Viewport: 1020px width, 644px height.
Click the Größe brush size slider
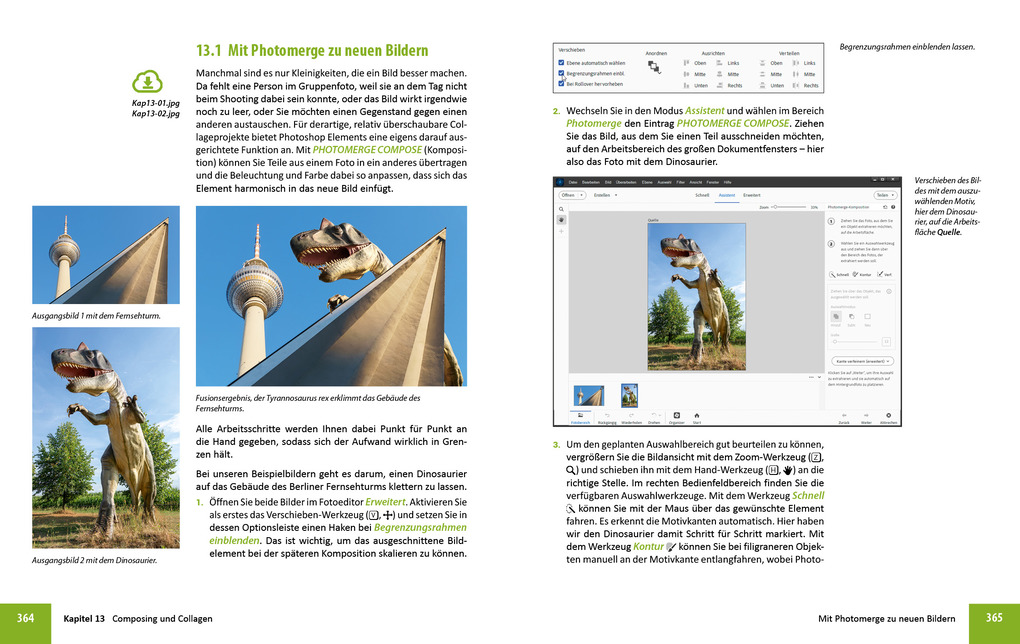point(854,342)
